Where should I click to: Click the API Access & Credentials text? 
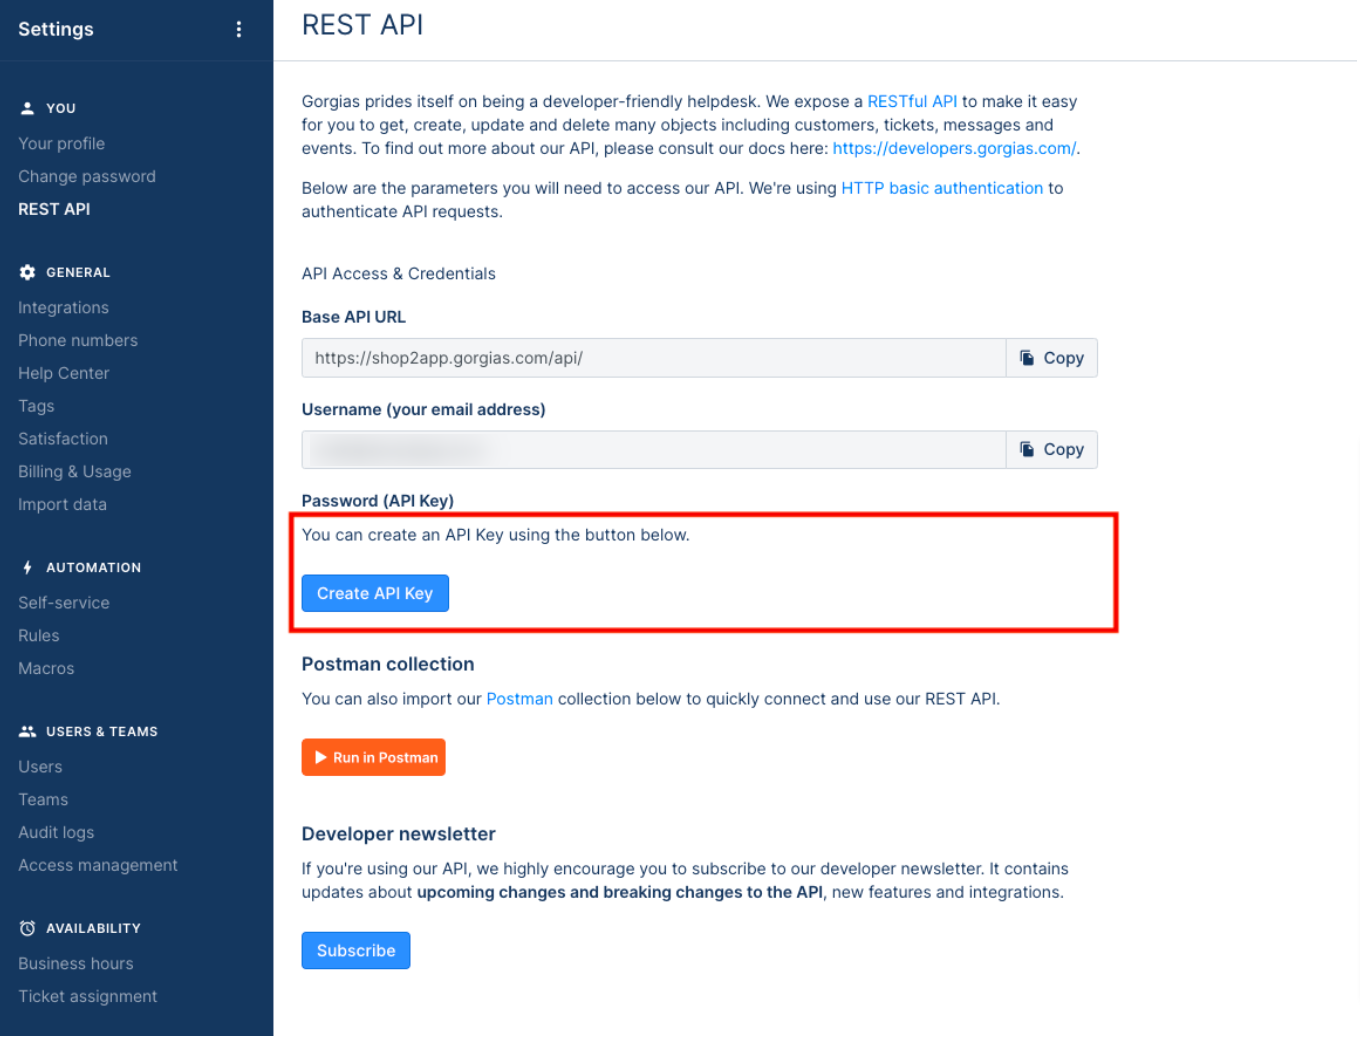(398, 274)
